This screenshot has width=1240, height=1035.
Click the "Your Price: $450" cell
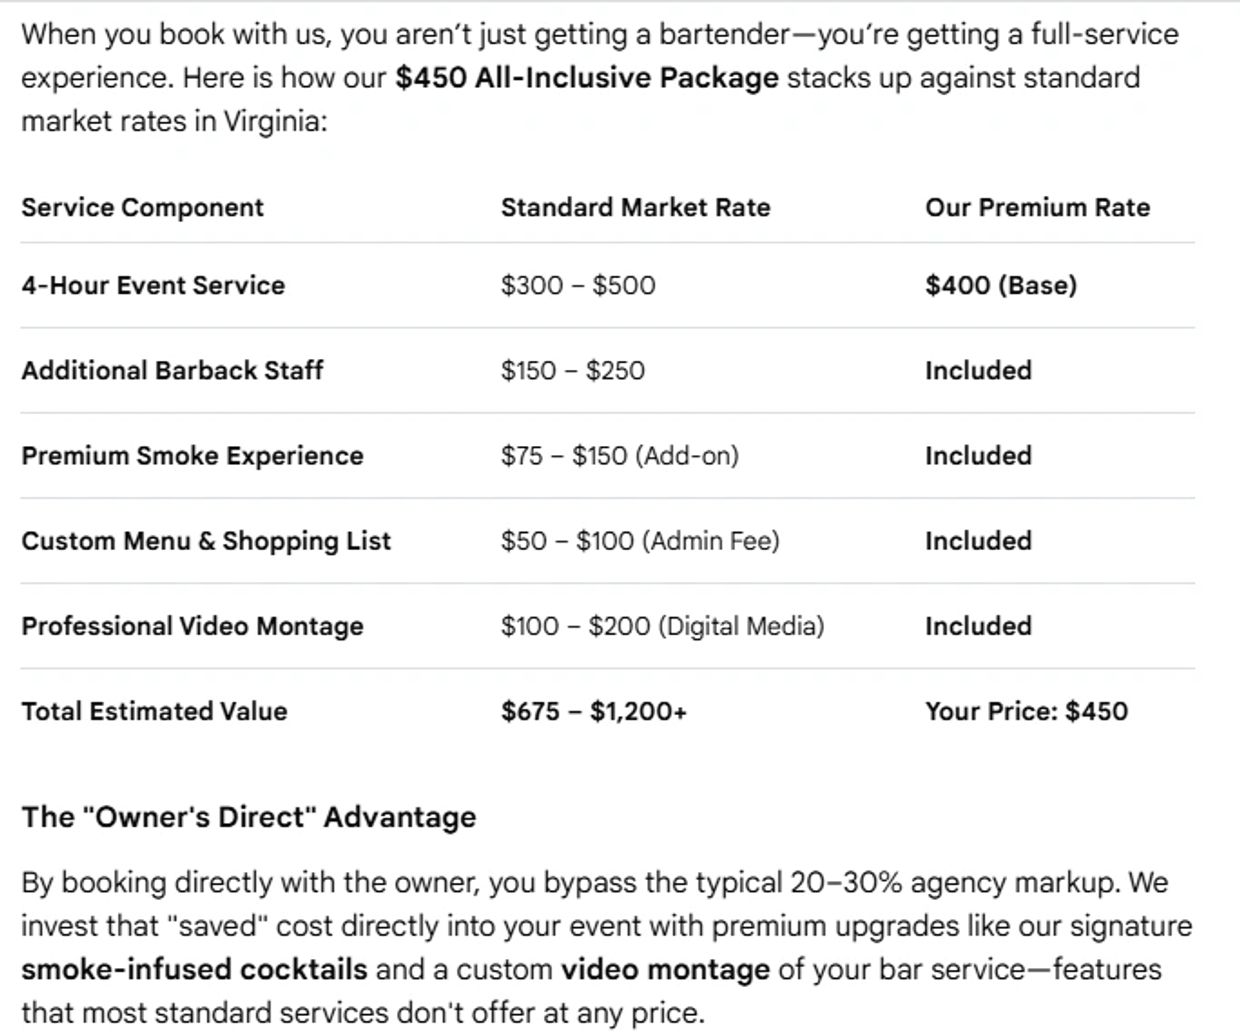[x=1026, y=712]
